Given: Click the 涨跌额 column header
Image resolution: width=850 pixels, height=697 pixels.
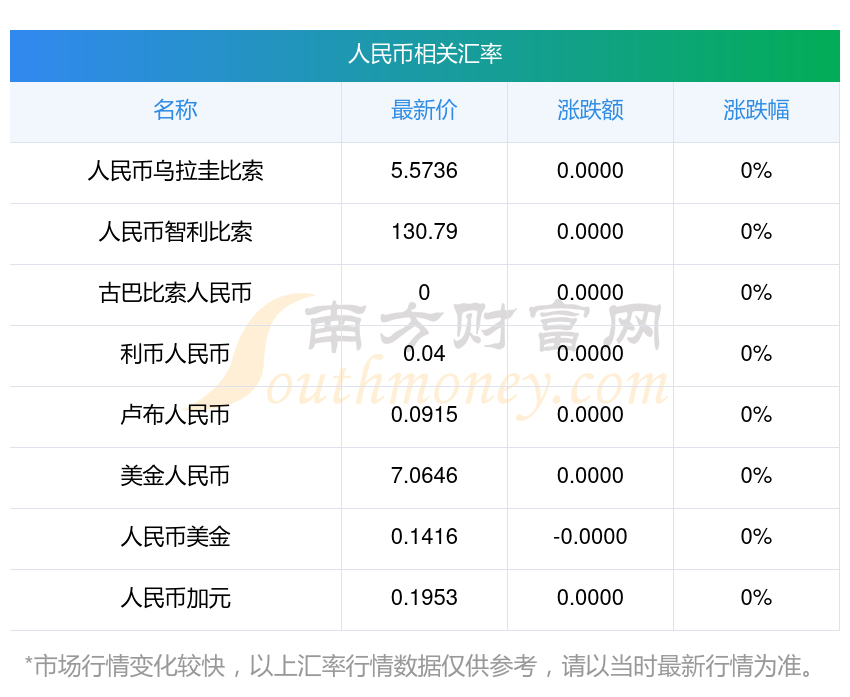Looking at the screenshot, I should pos(590,110).
